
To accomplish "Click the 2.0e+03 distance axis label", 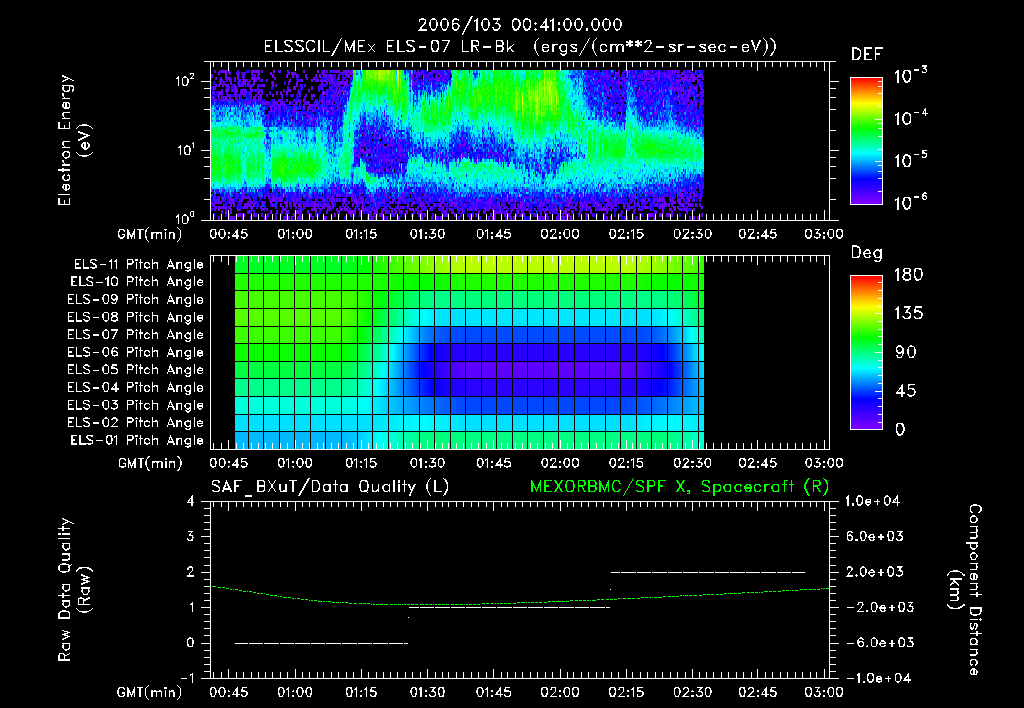I will (x=875, y=571).
